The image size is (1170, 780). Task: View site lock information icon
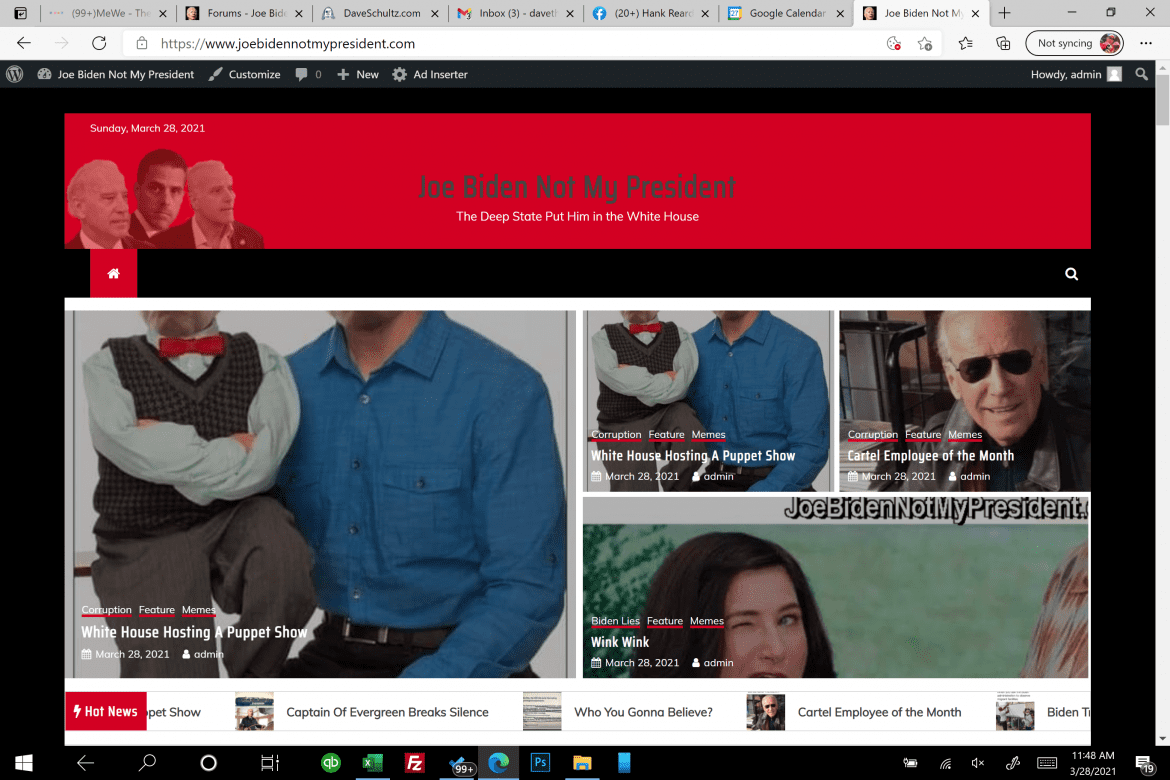point(142,43)
